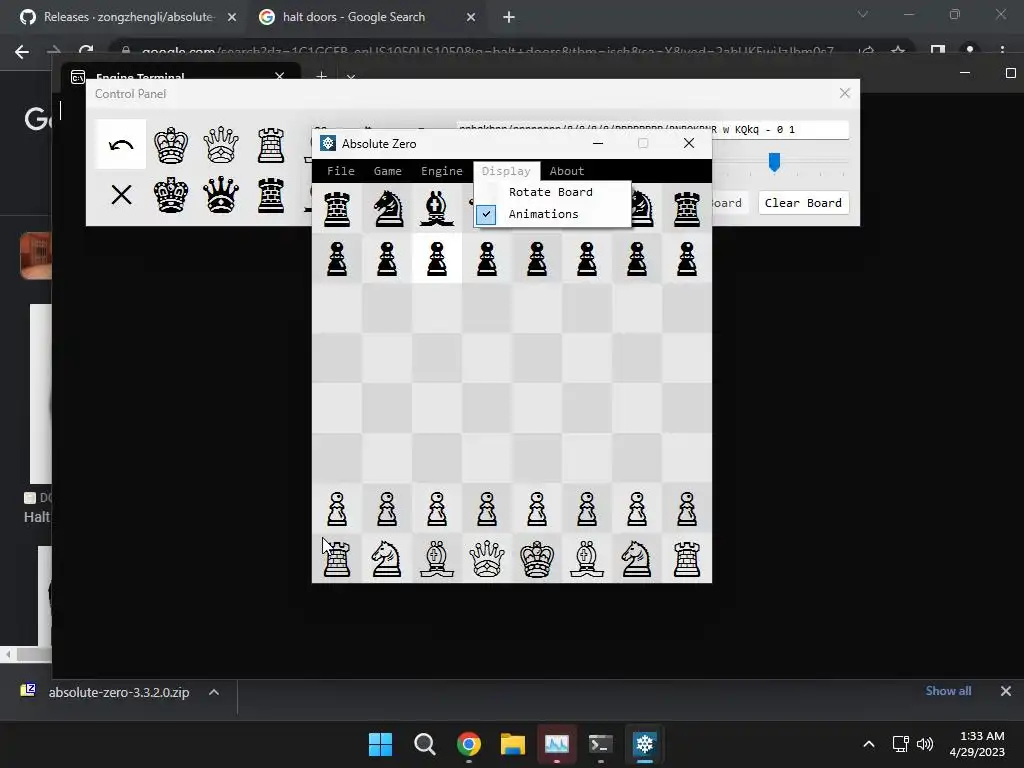Viewport: 1024px width, 768px height.
Task: Pick the white queen piece in Control Panel
Action: click(221, 145)
